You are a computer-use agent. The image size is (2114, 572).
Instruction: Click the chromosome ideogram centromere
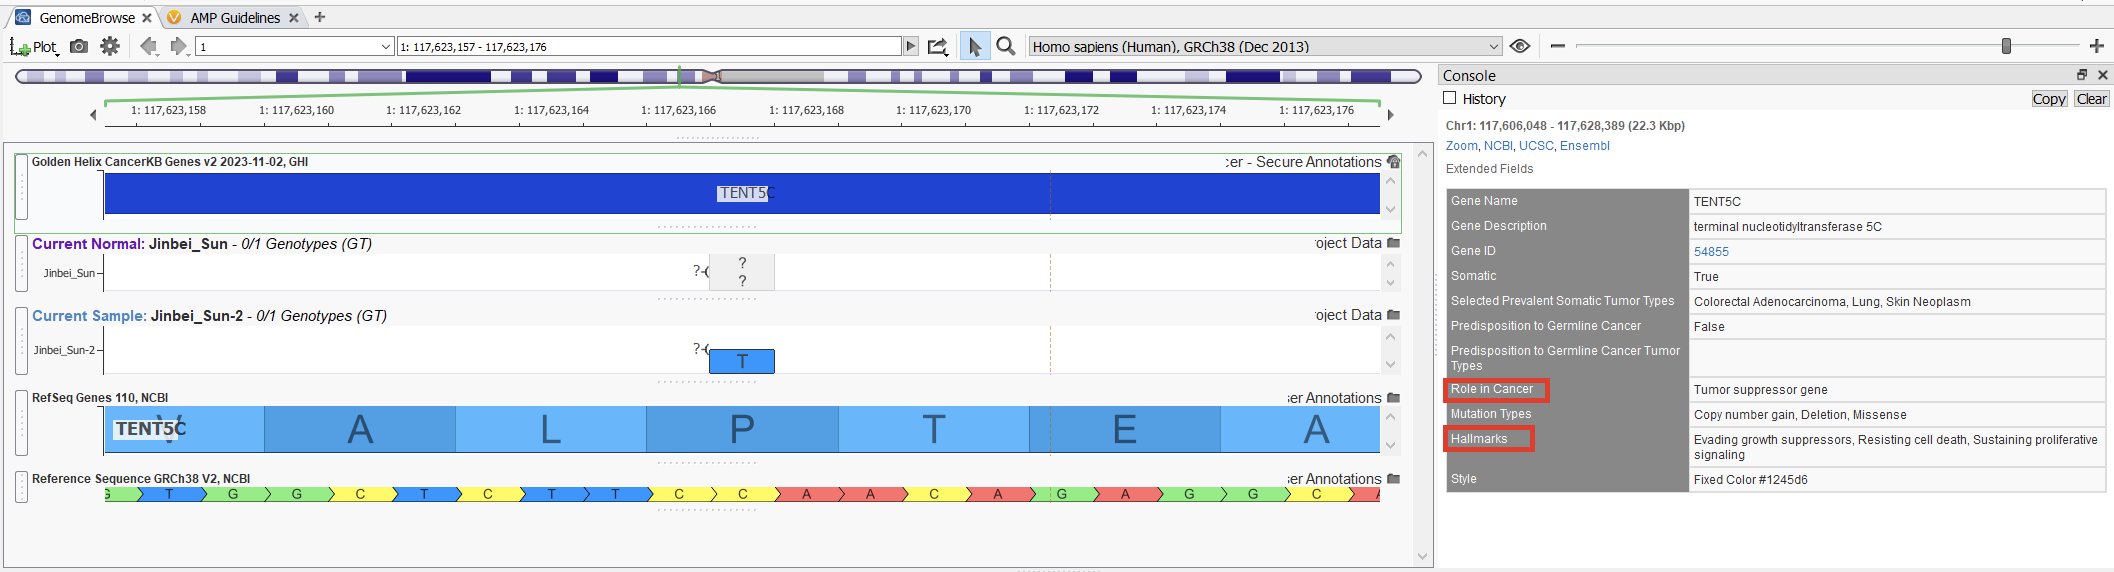point(711,76)
